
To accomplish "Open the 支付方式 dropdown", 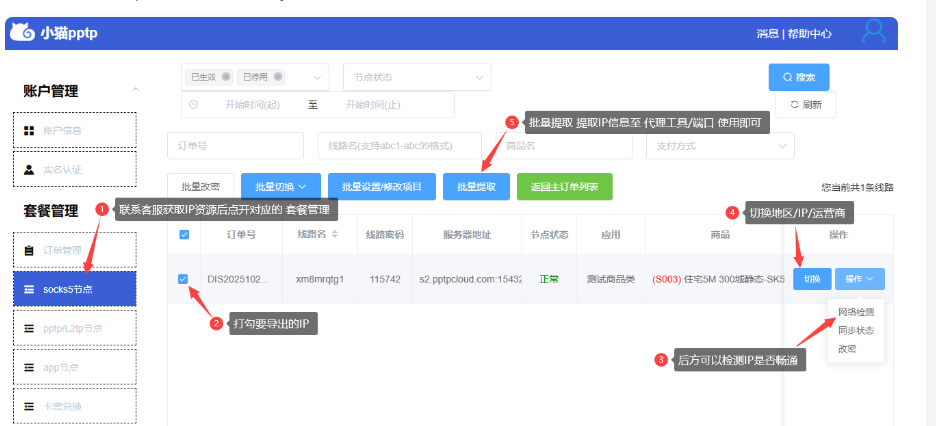I will pos(720,146).
